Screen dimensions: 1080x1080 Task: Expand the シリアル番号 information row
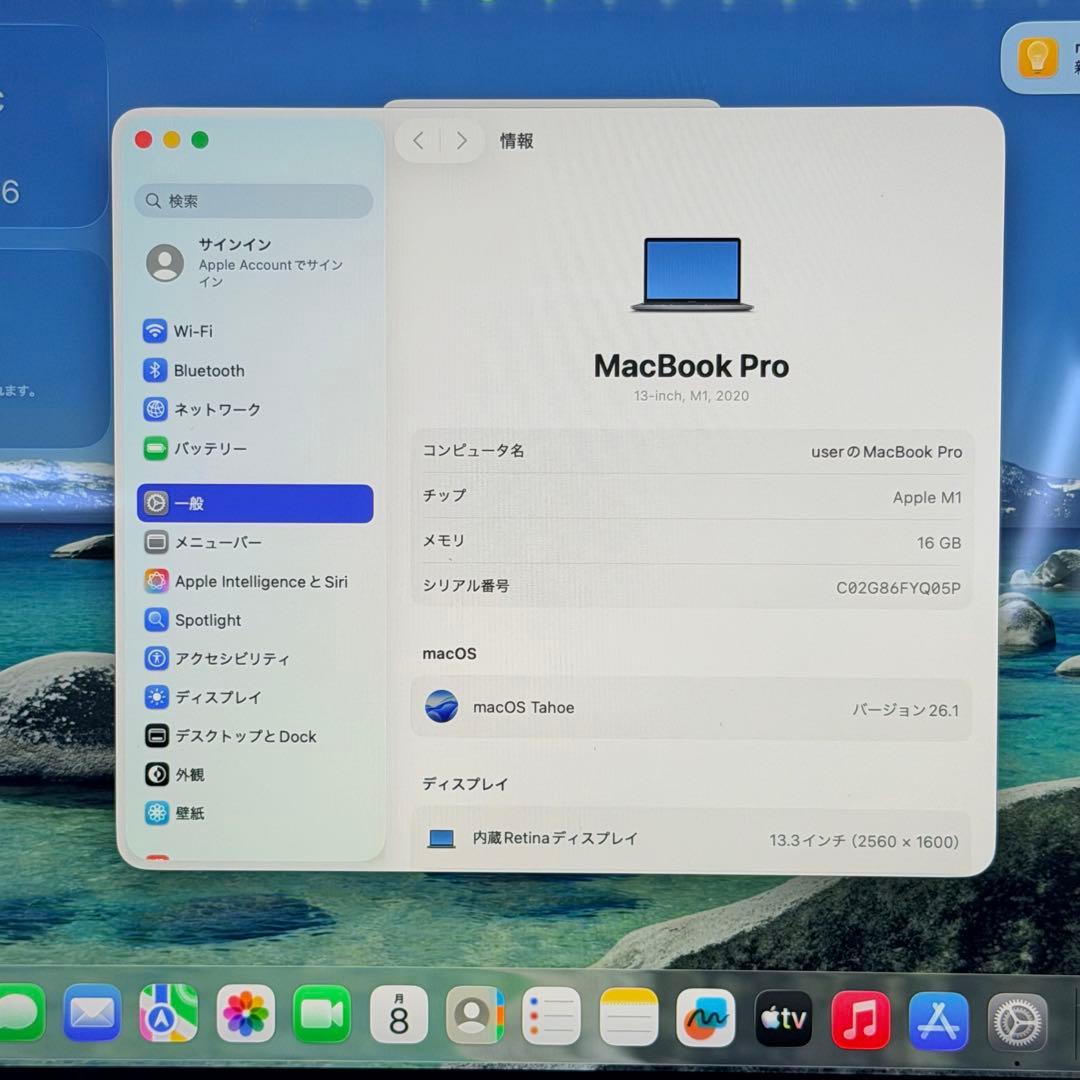[x=690, y=586]
